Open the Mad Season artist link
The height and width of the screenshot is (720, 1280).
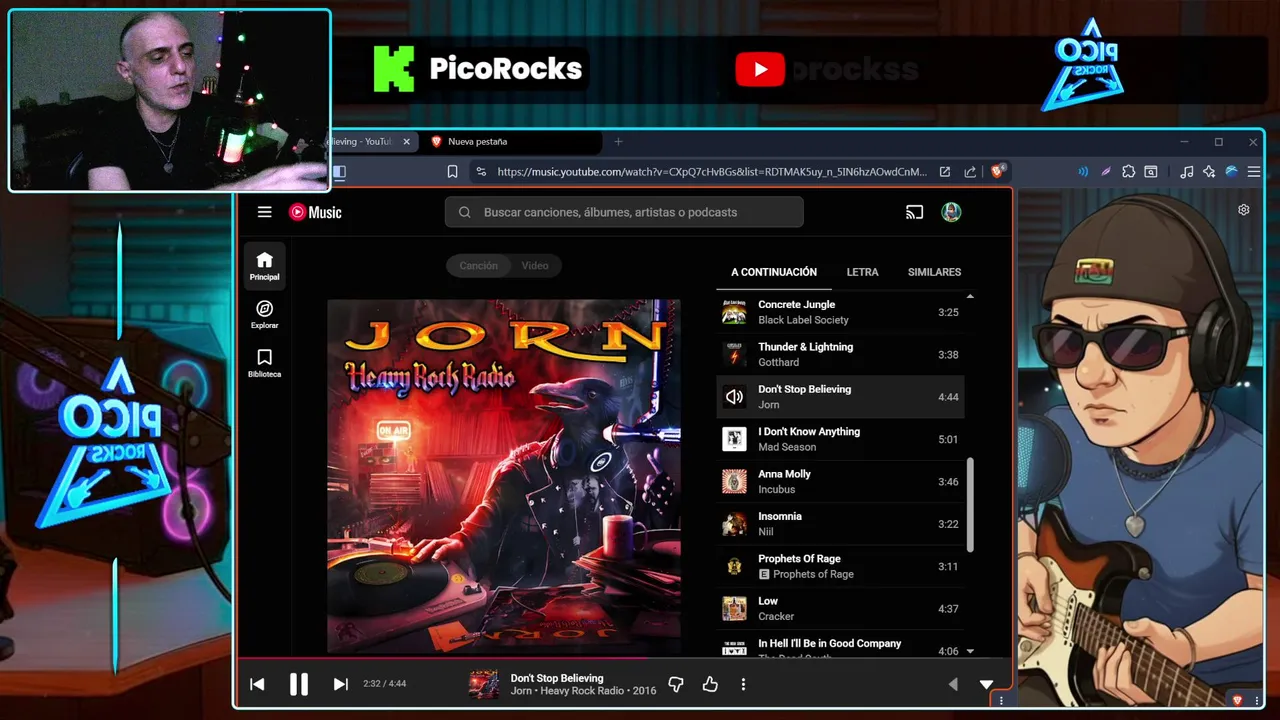pyautogui.click(x=787, y=447)
